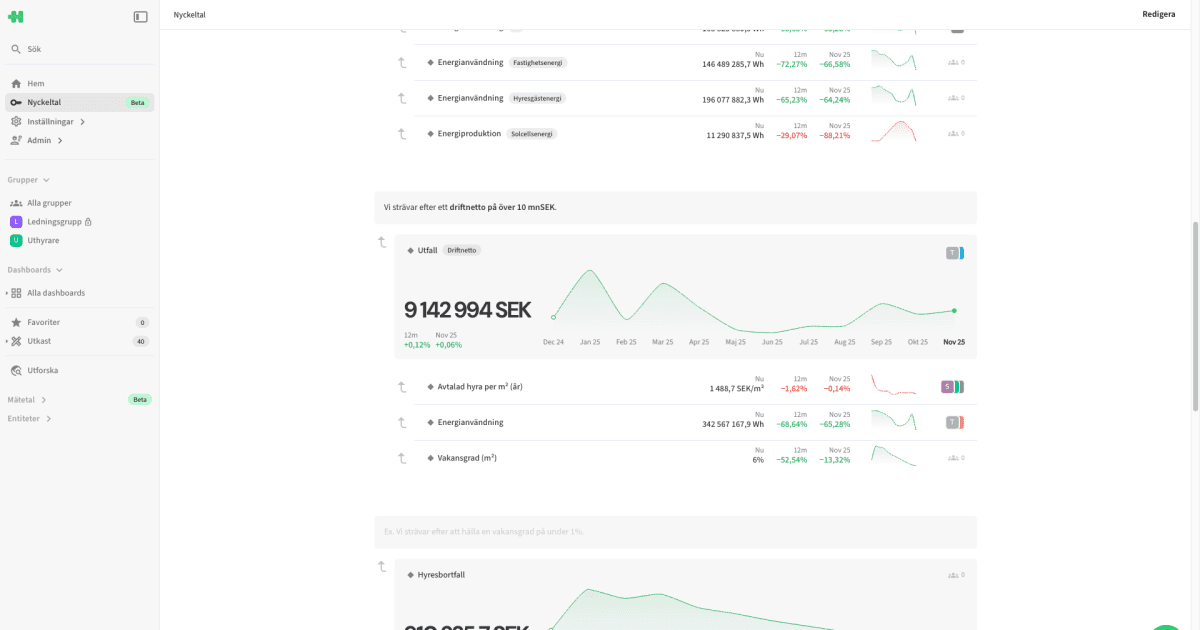Select the Utforska compass icon
Viewport: 1200px width, 630px height.
pyautogui.click(x=17, y=370)
